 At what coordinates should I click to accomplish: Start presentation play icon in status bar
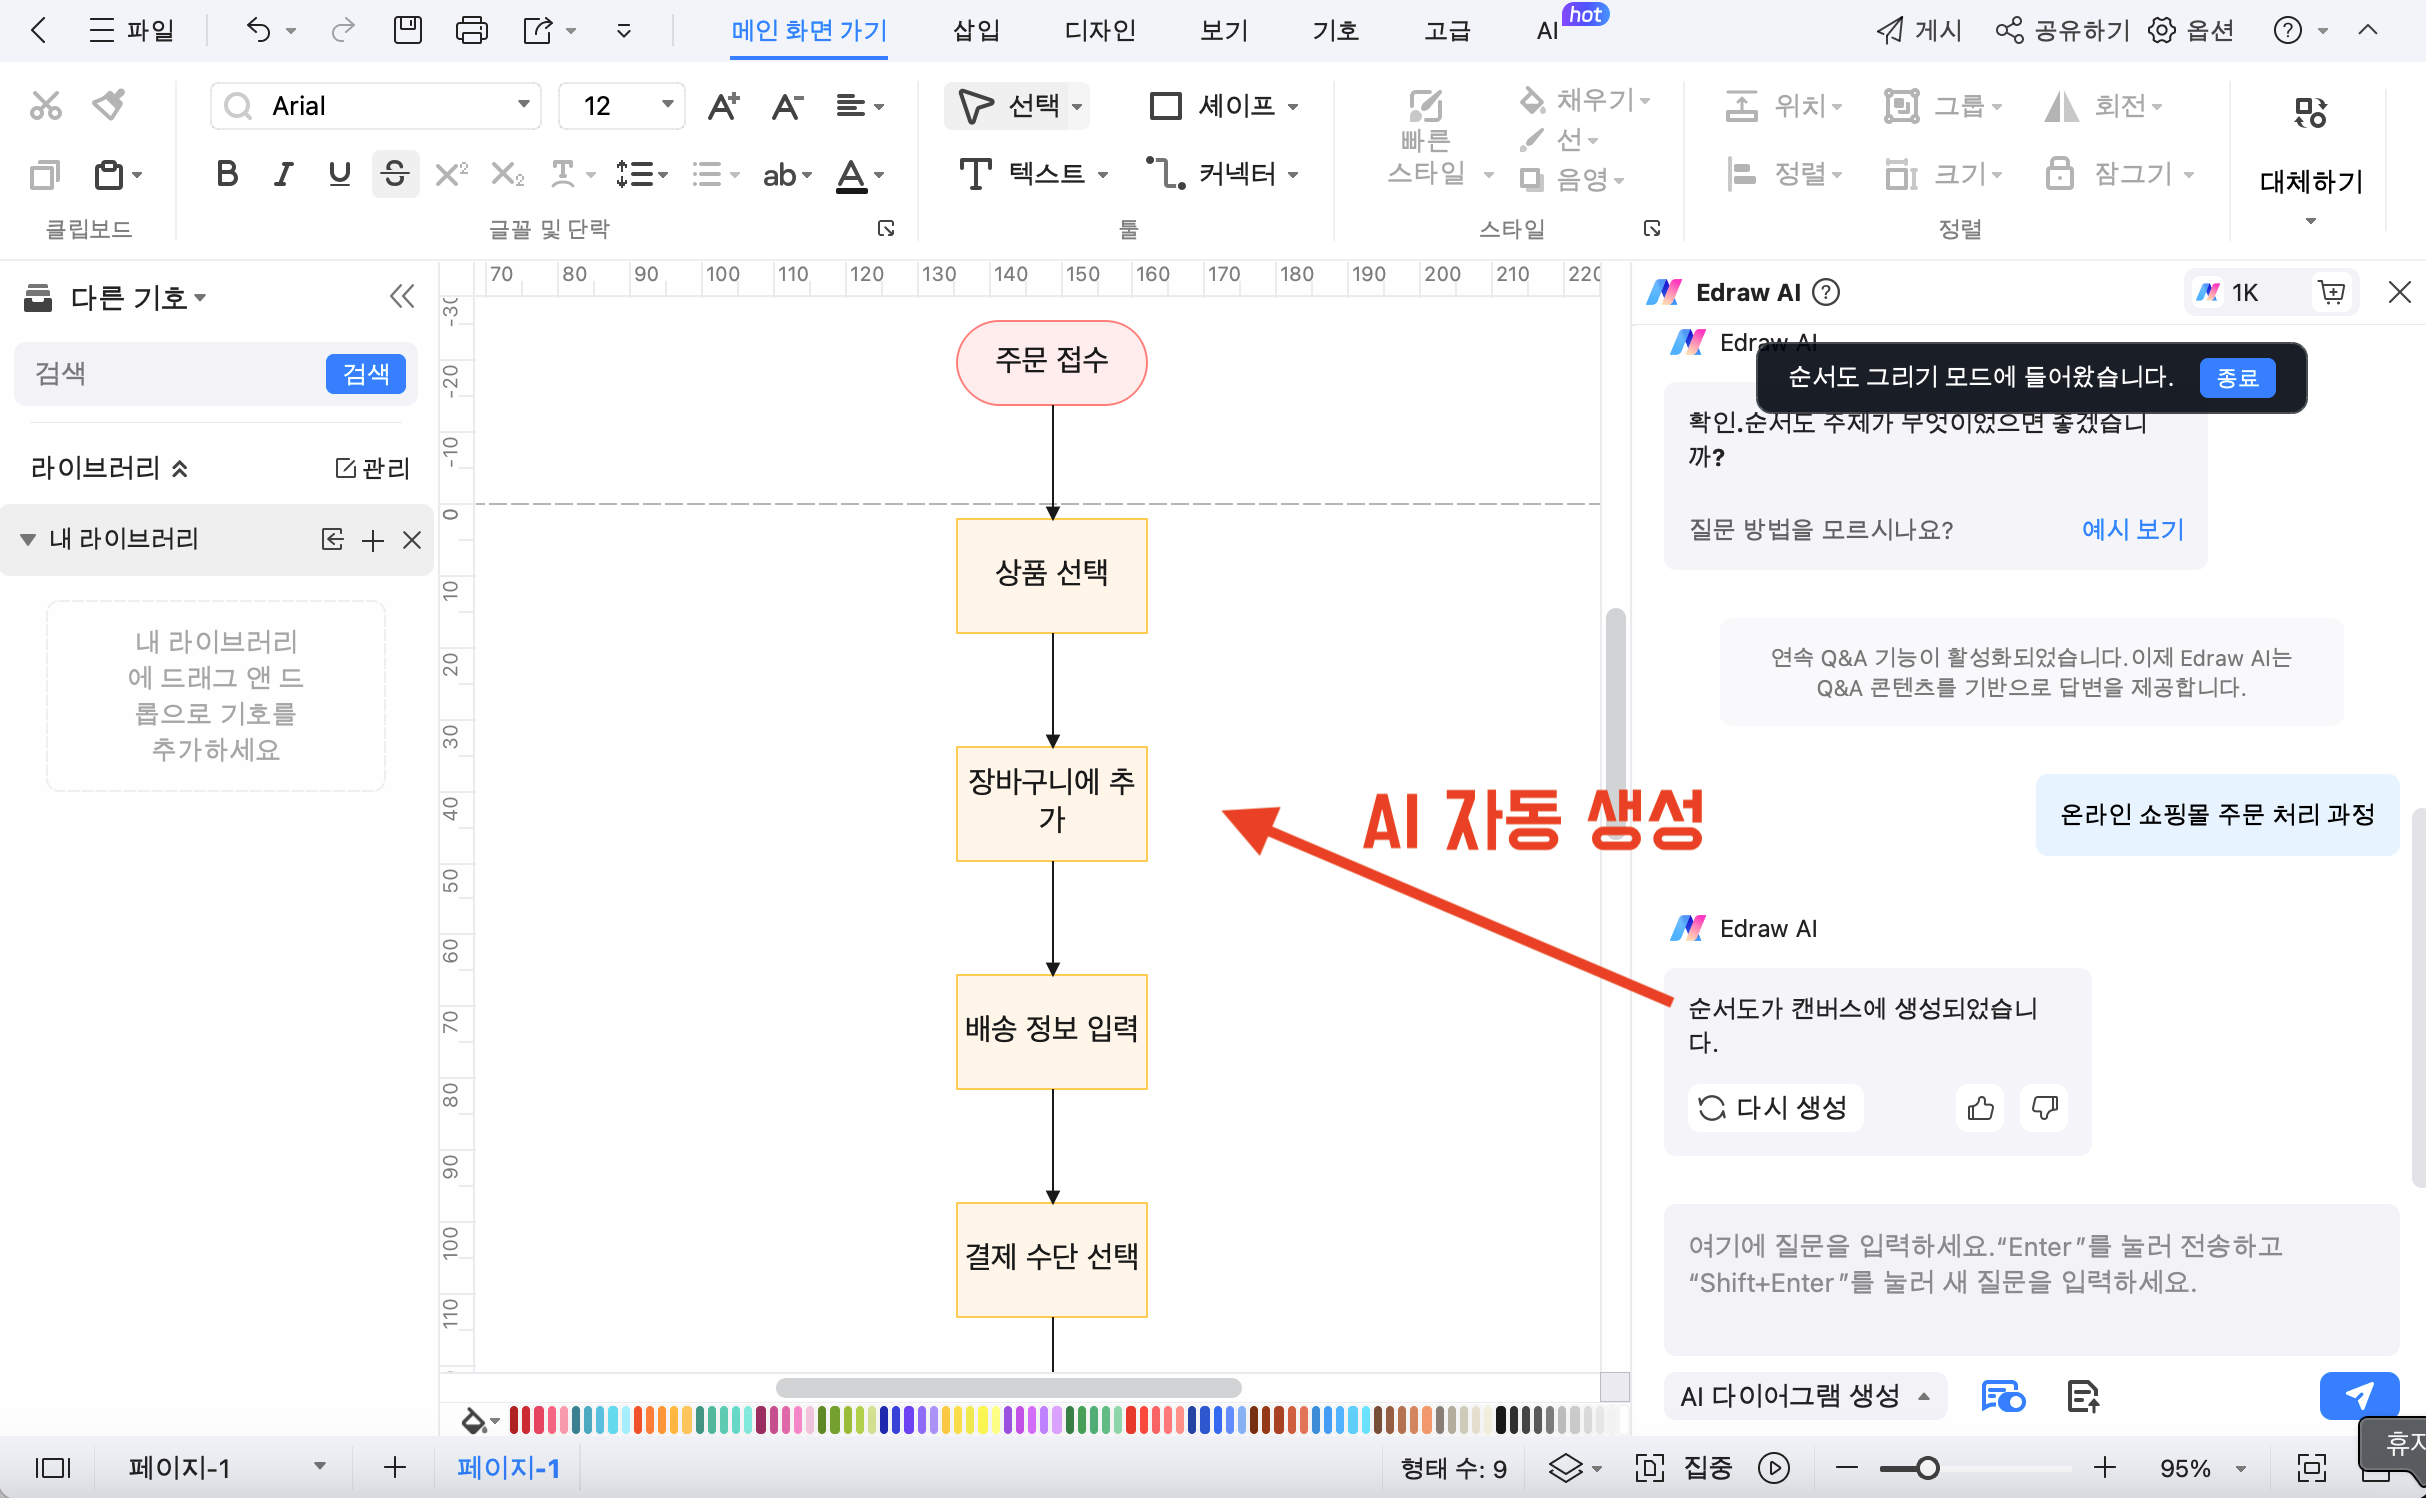point(1774,1468)
